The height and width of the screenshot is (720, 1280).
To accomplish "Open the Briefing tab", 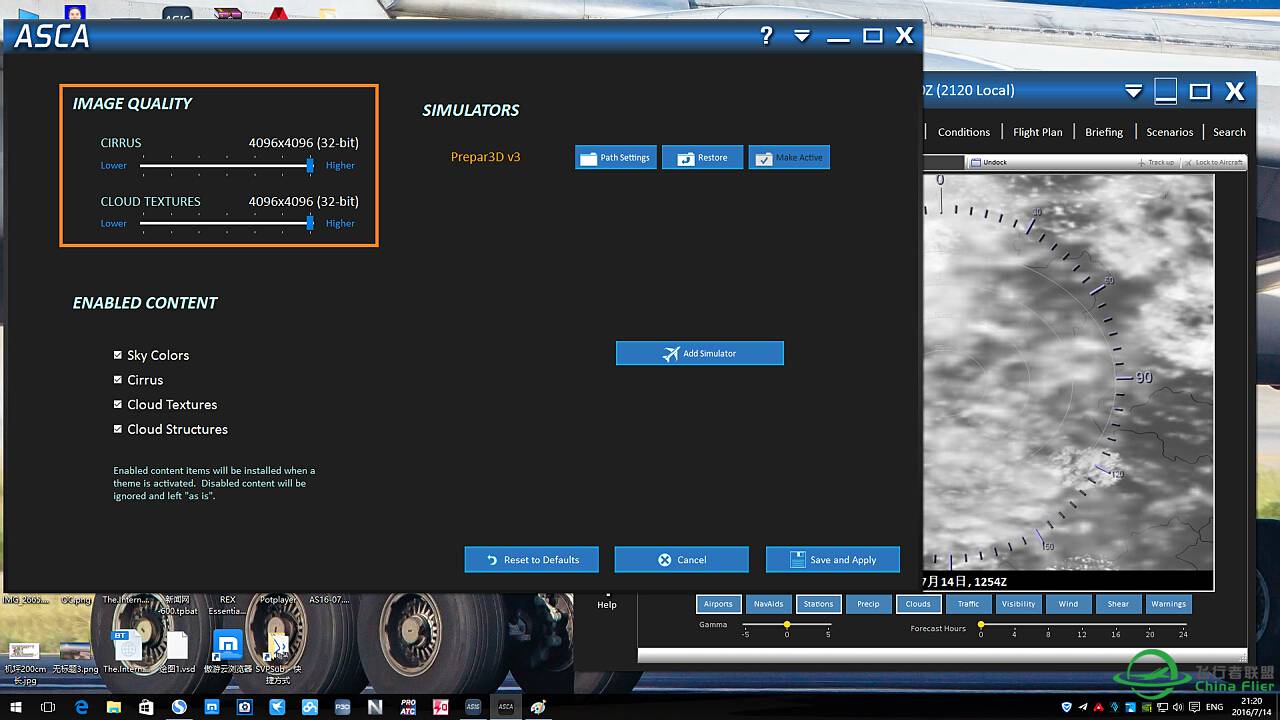I will point(1104,132).
